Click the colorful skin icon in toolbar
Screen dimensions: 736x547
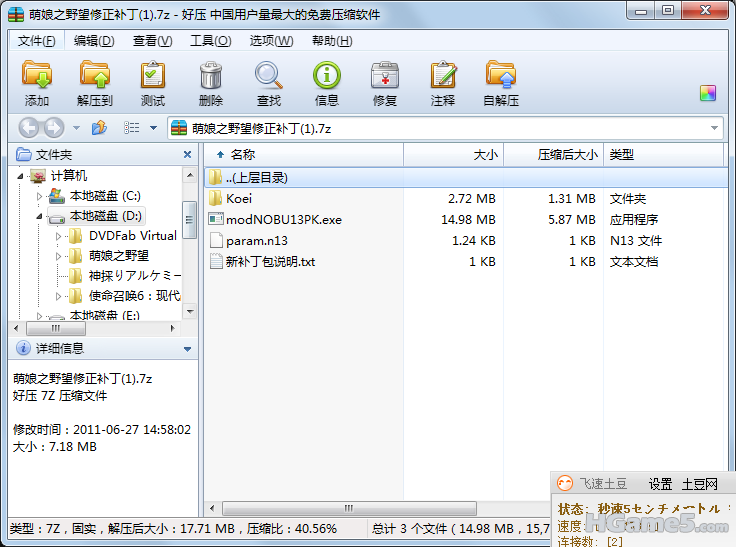(x=707, y=93)
